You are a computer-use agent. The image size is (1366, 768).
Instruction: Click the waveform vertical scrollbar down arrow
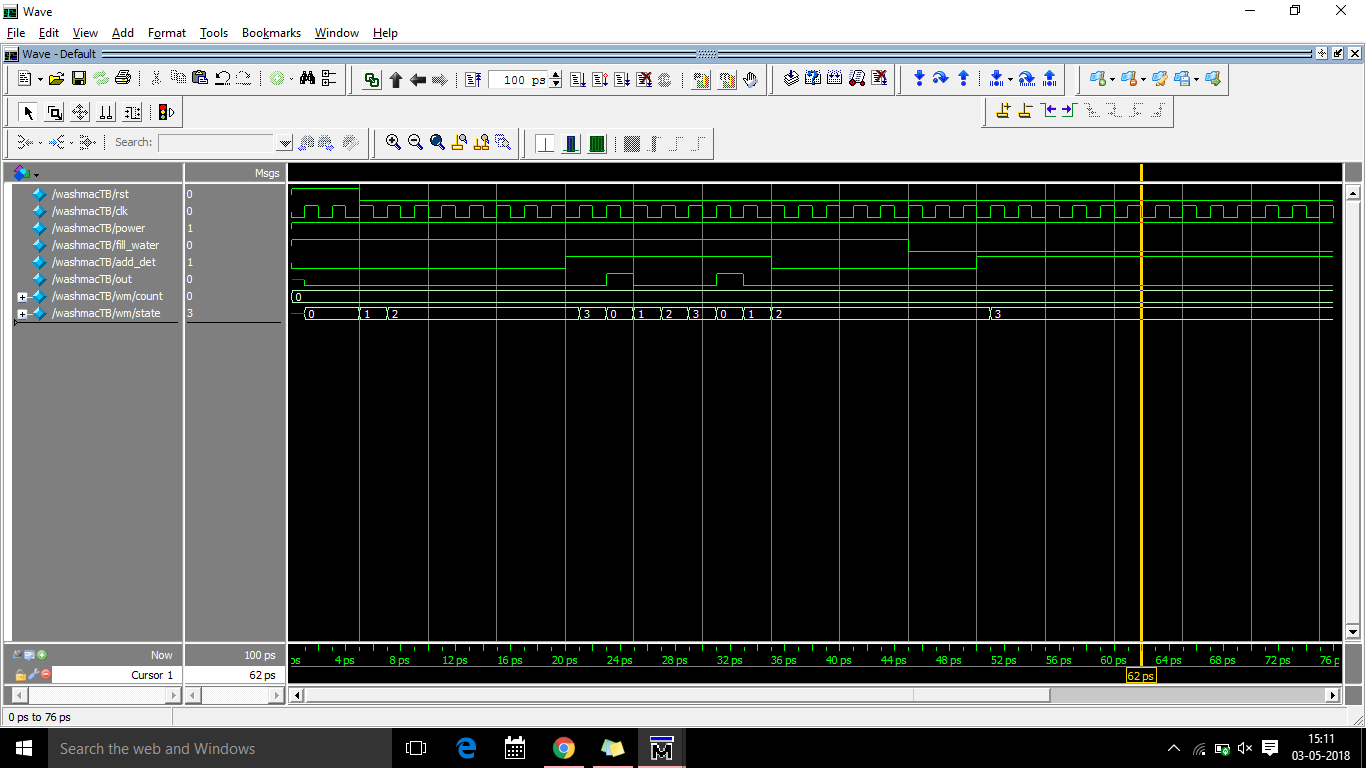(x=1353, y=632)
